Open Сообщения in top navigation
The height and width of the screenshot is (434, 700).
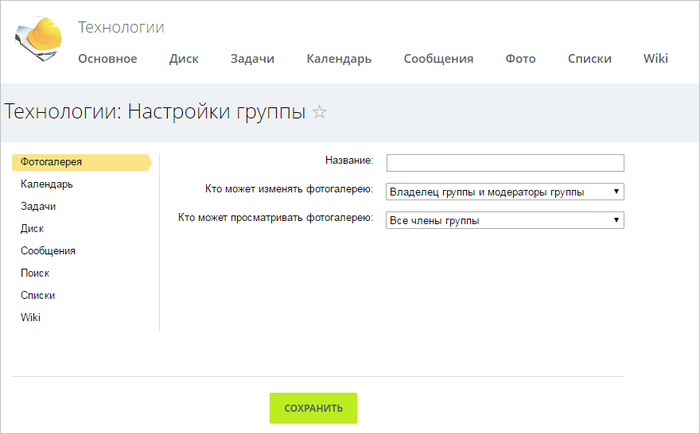438,58
